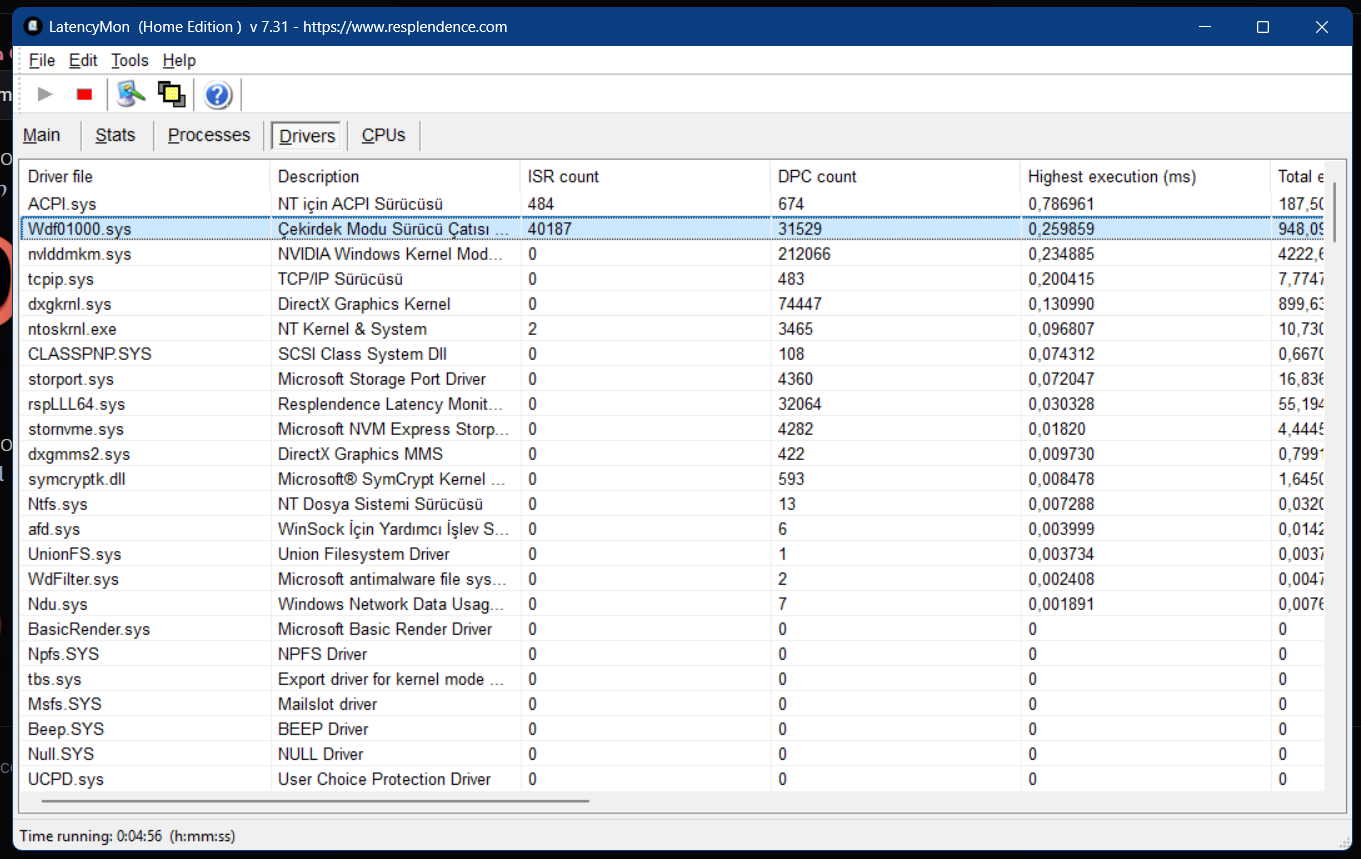
Task: Click the NVIDIA Windows Kernel Mode description
Action: point(391,254)
